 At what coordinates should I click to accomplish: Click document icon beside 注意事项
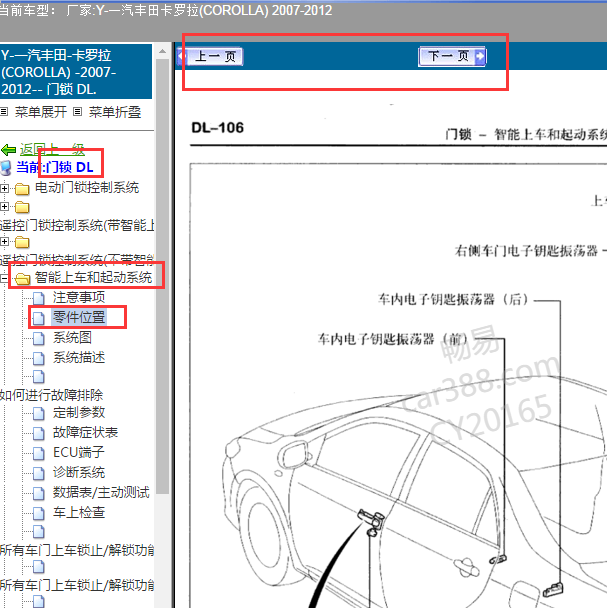(x=38, y=298)
